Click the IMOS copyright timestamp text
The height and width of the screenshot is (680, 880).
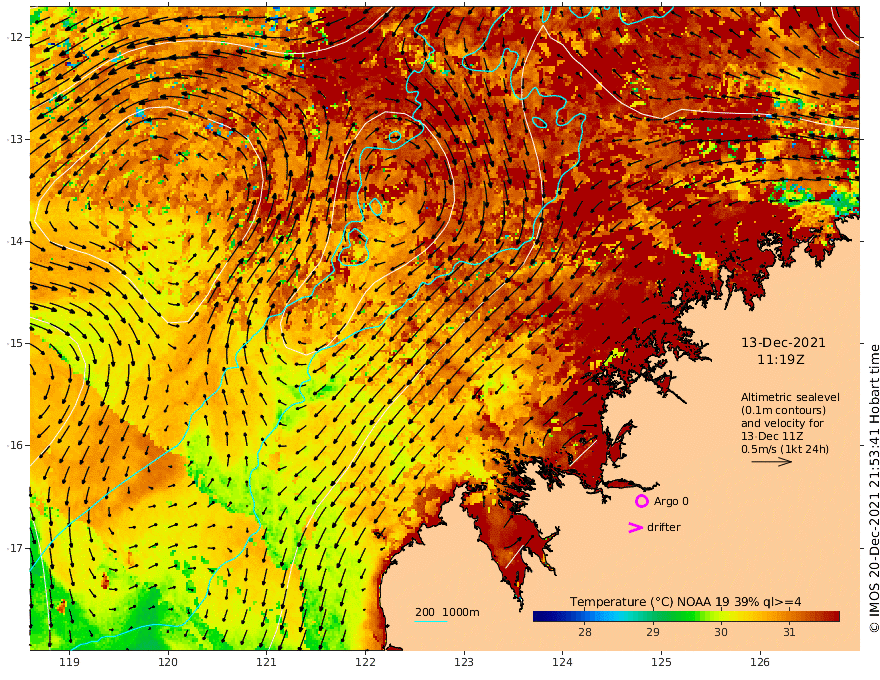(874, 489)
